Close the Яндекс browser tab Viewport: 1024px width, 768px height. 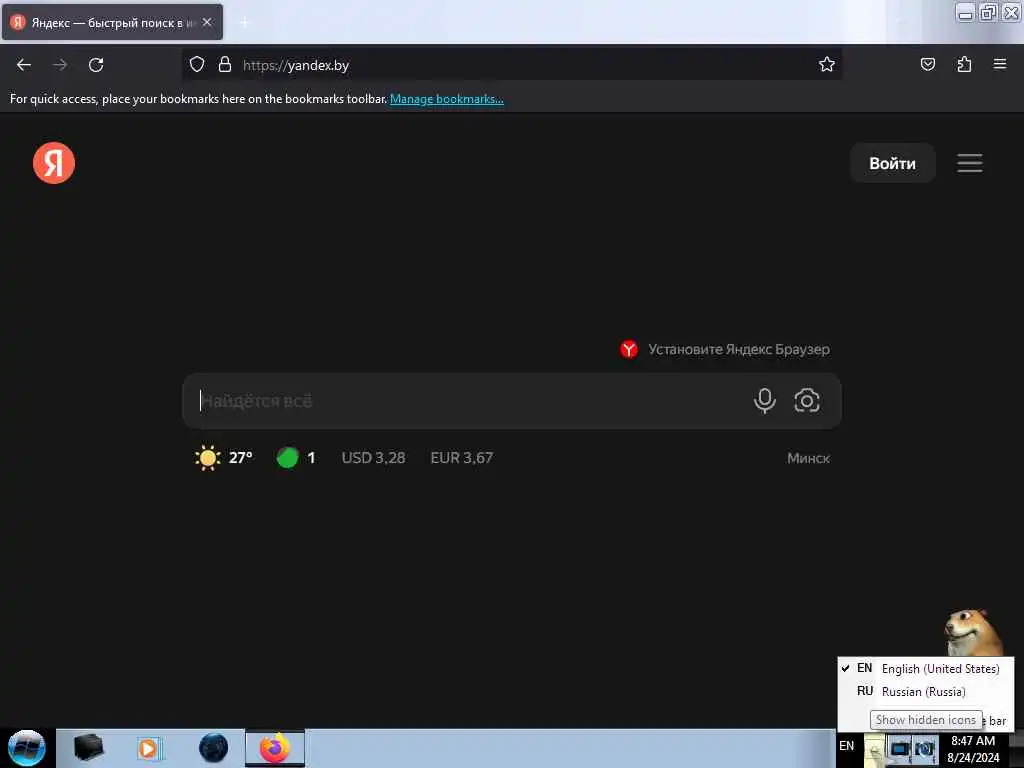tap(207, 22)
